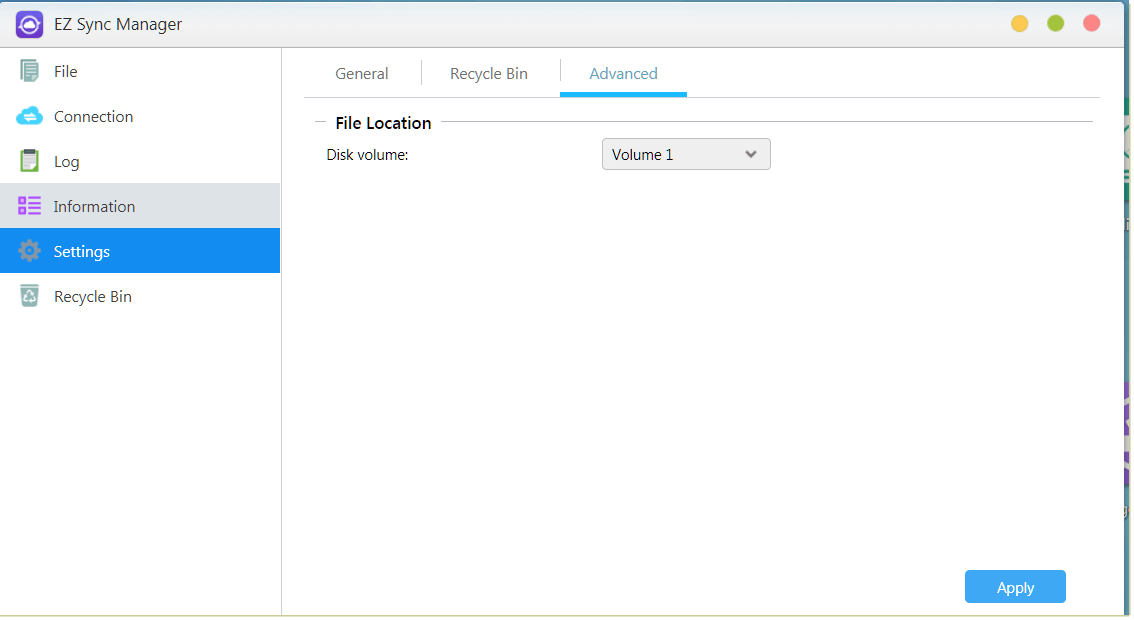Open the Information section
1134x620 pixels.
(140, 206)
